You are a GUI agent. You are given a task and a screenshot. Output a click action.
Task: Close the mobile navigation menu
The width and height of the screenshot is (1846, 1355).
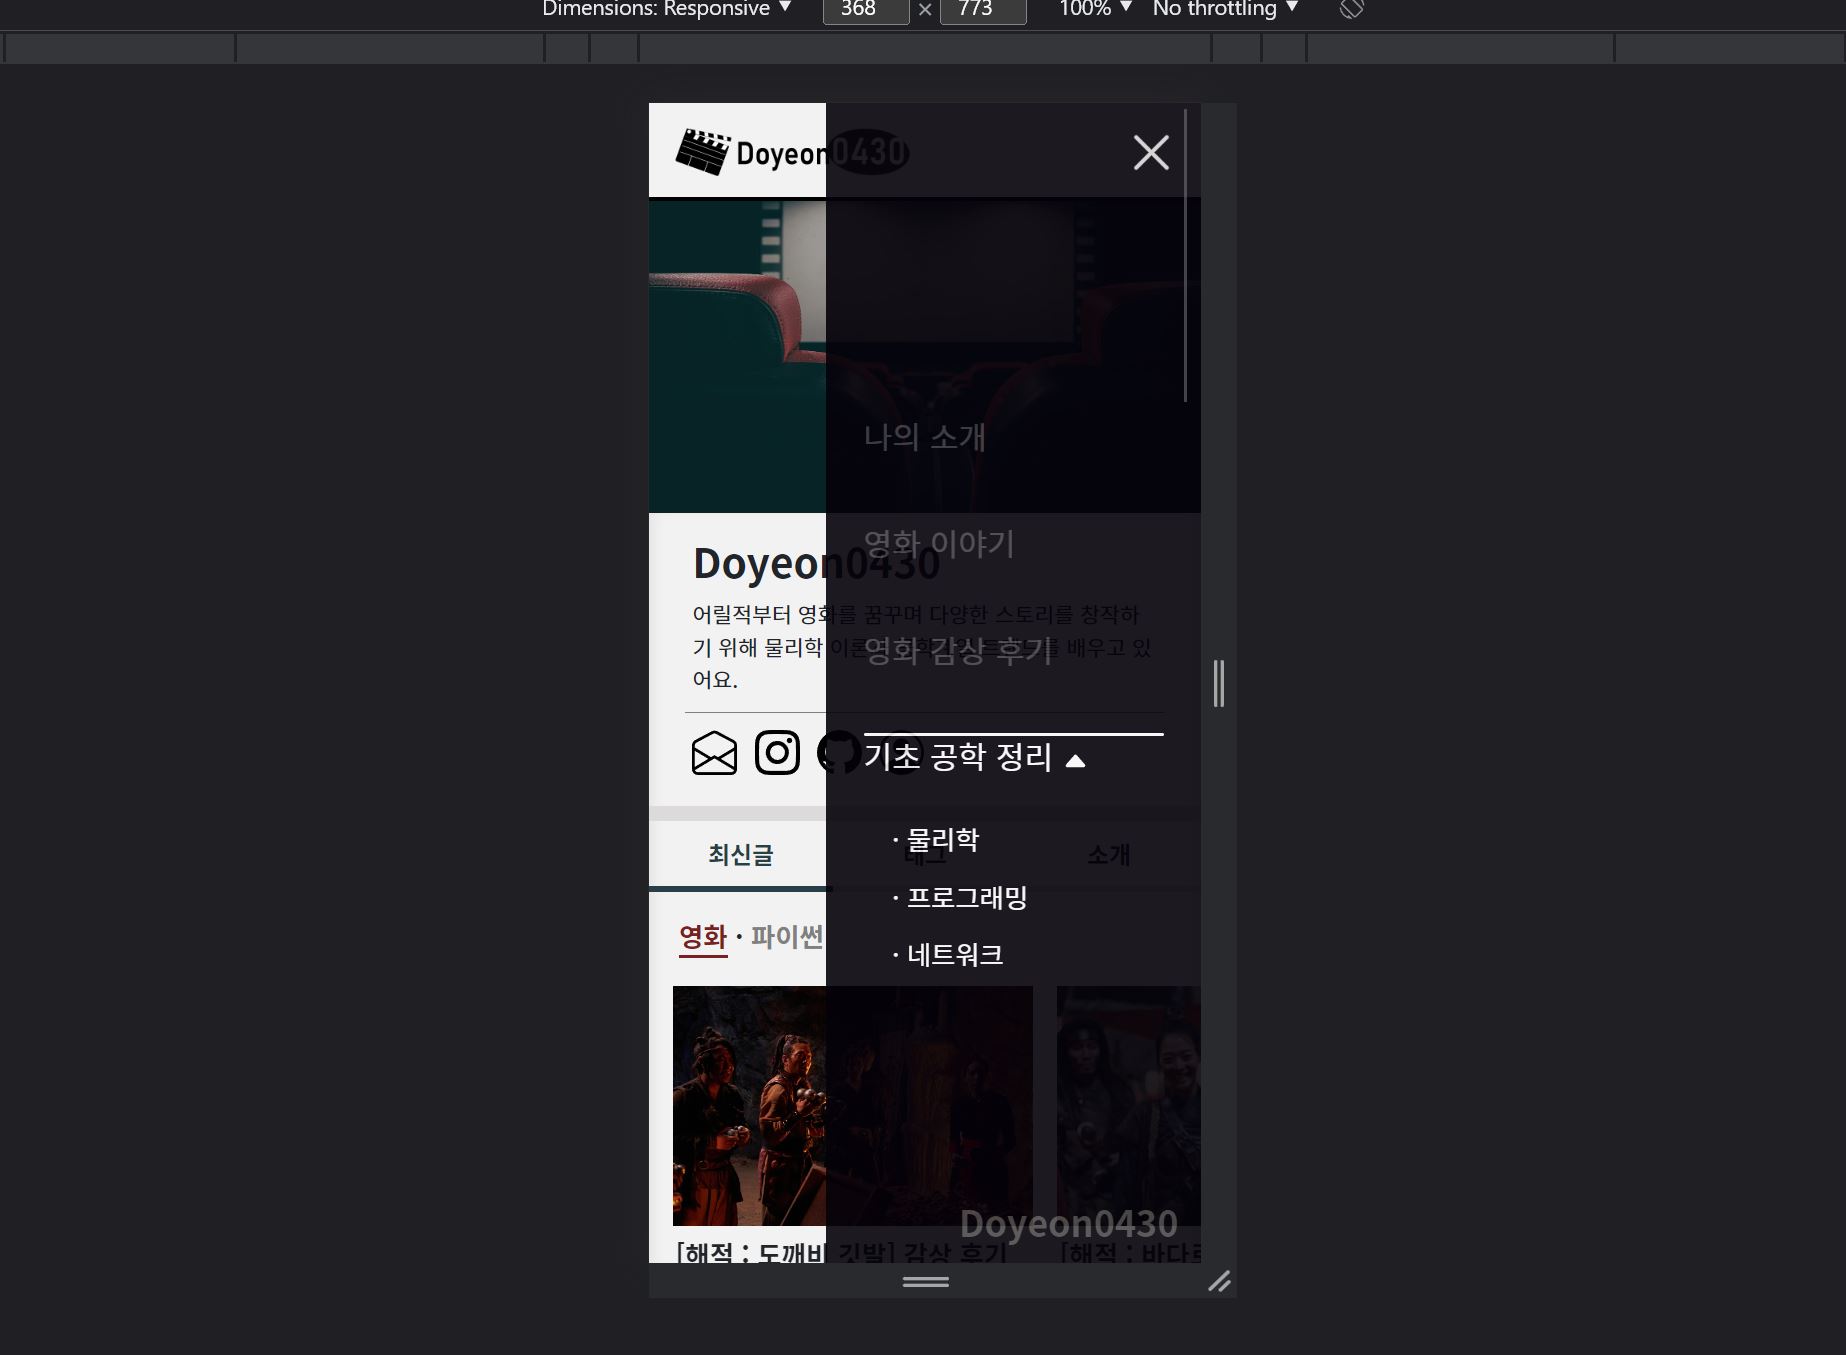(1151, 153)
